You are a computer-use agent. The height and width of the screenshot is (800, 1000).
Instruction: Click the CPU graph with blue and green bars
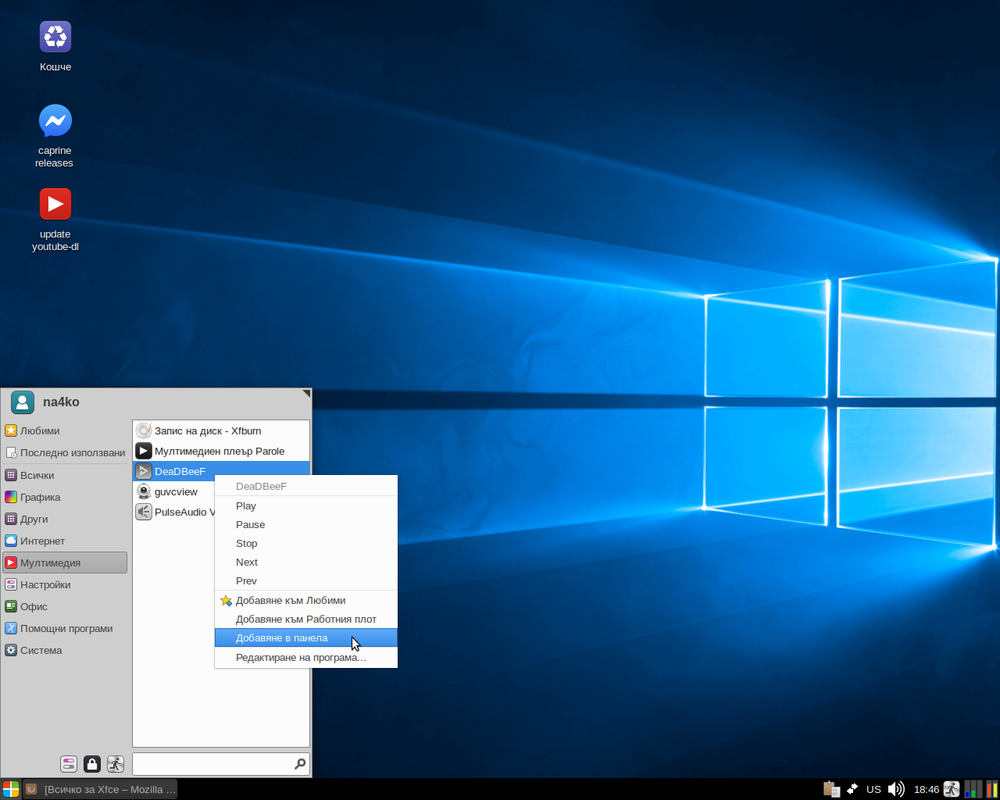pyautogui.click(x=973, y=789)
